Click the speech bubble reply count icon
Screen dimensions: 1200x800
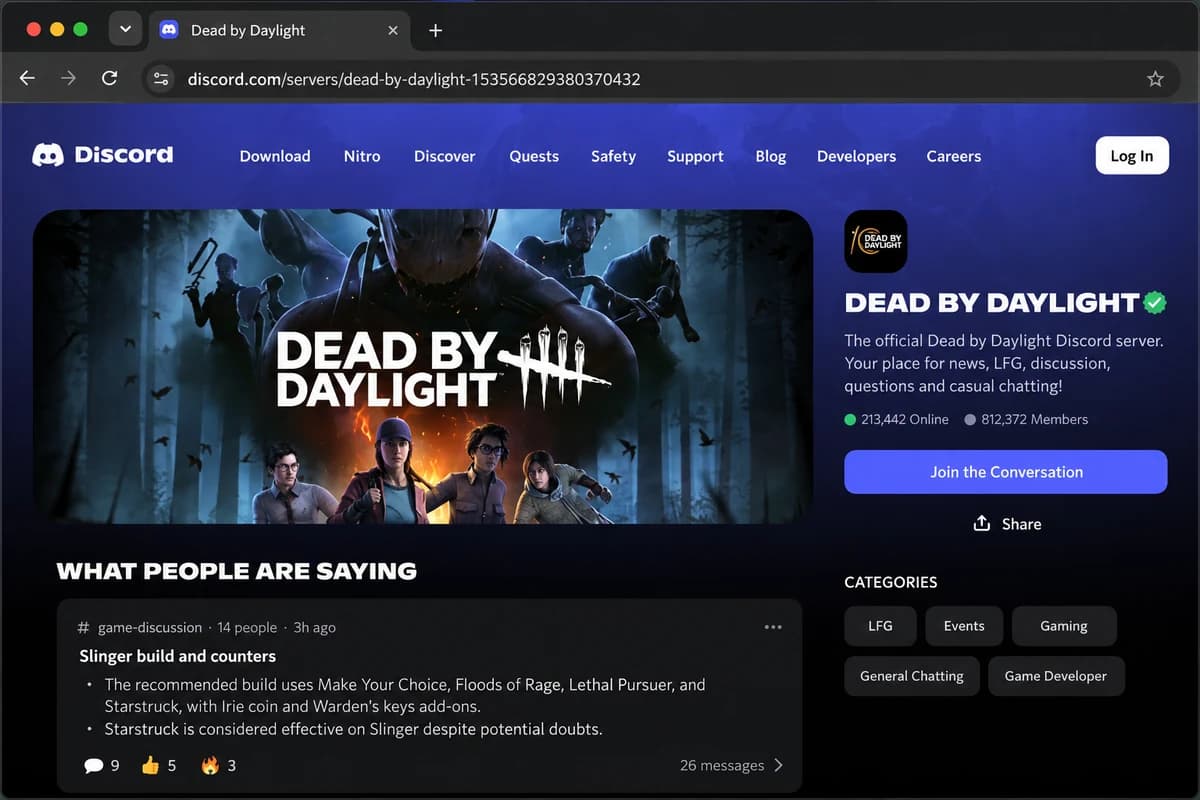[x=94, y=765]
